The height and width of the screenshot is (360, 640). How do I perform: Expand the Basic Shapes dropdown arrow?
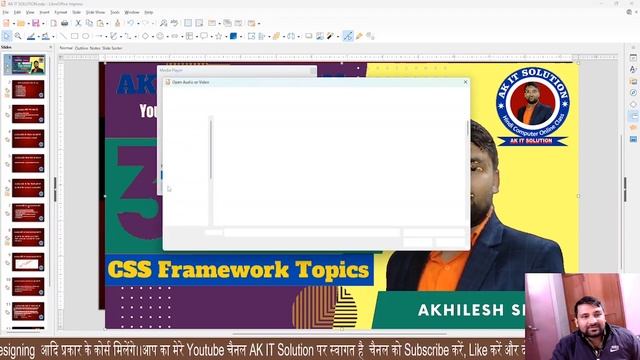tap(153, 37)
